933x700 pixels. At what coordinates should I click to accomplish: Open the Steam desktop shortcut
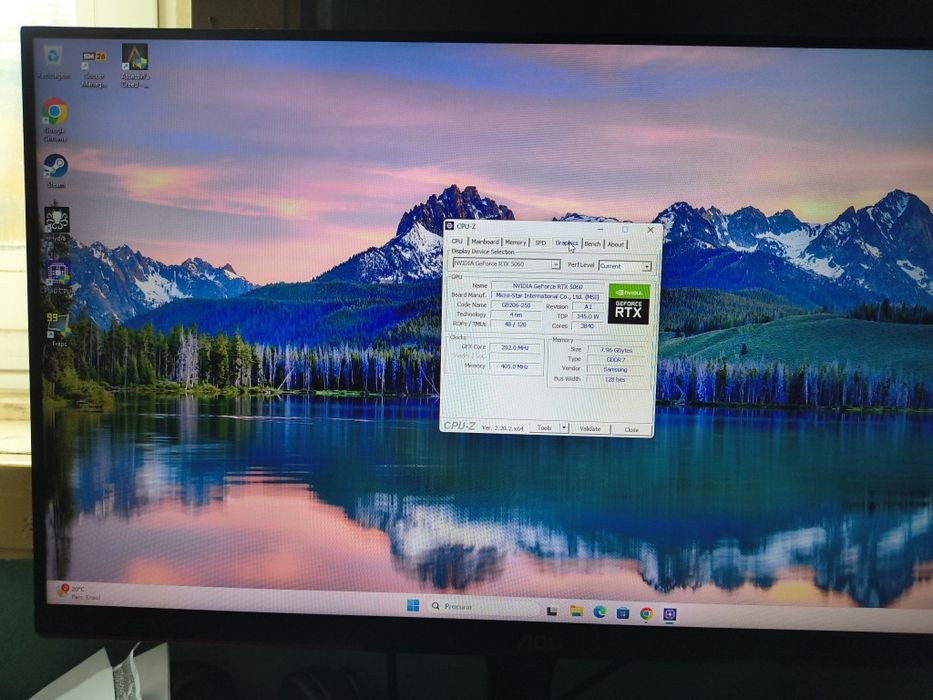point(55,171)
